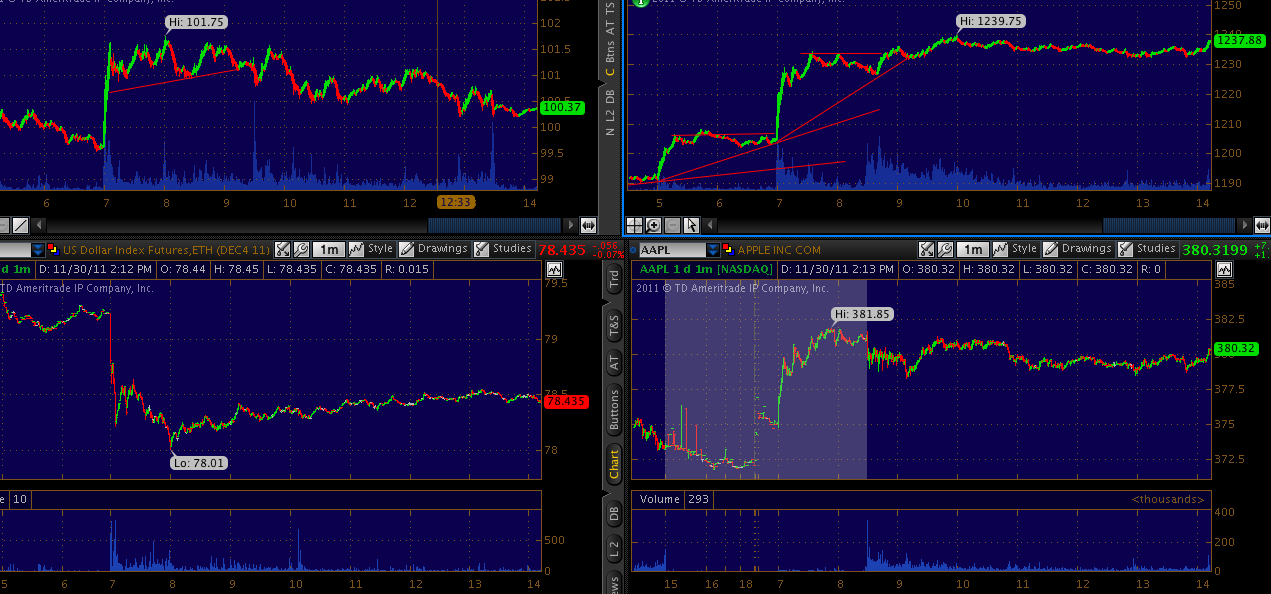
Task: Open the Buttons side tab
Action: tap(613, 412)
